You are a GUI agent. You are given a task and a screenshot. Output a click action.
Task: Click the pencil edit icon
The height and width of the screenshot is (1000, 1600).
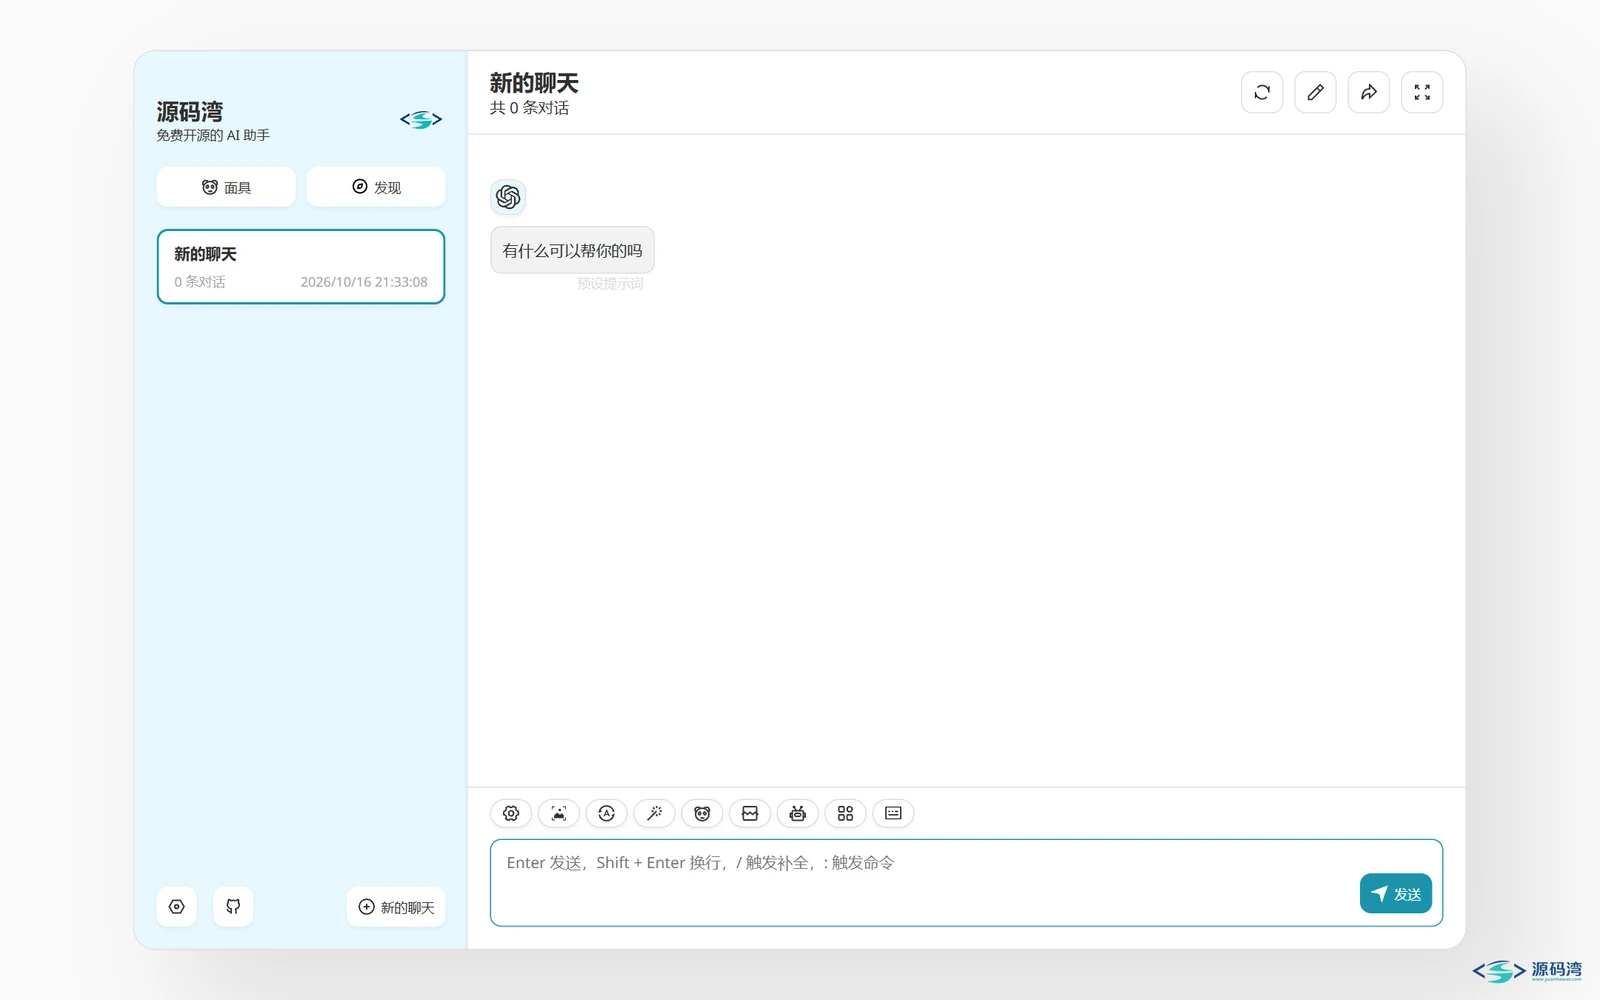1316,92
